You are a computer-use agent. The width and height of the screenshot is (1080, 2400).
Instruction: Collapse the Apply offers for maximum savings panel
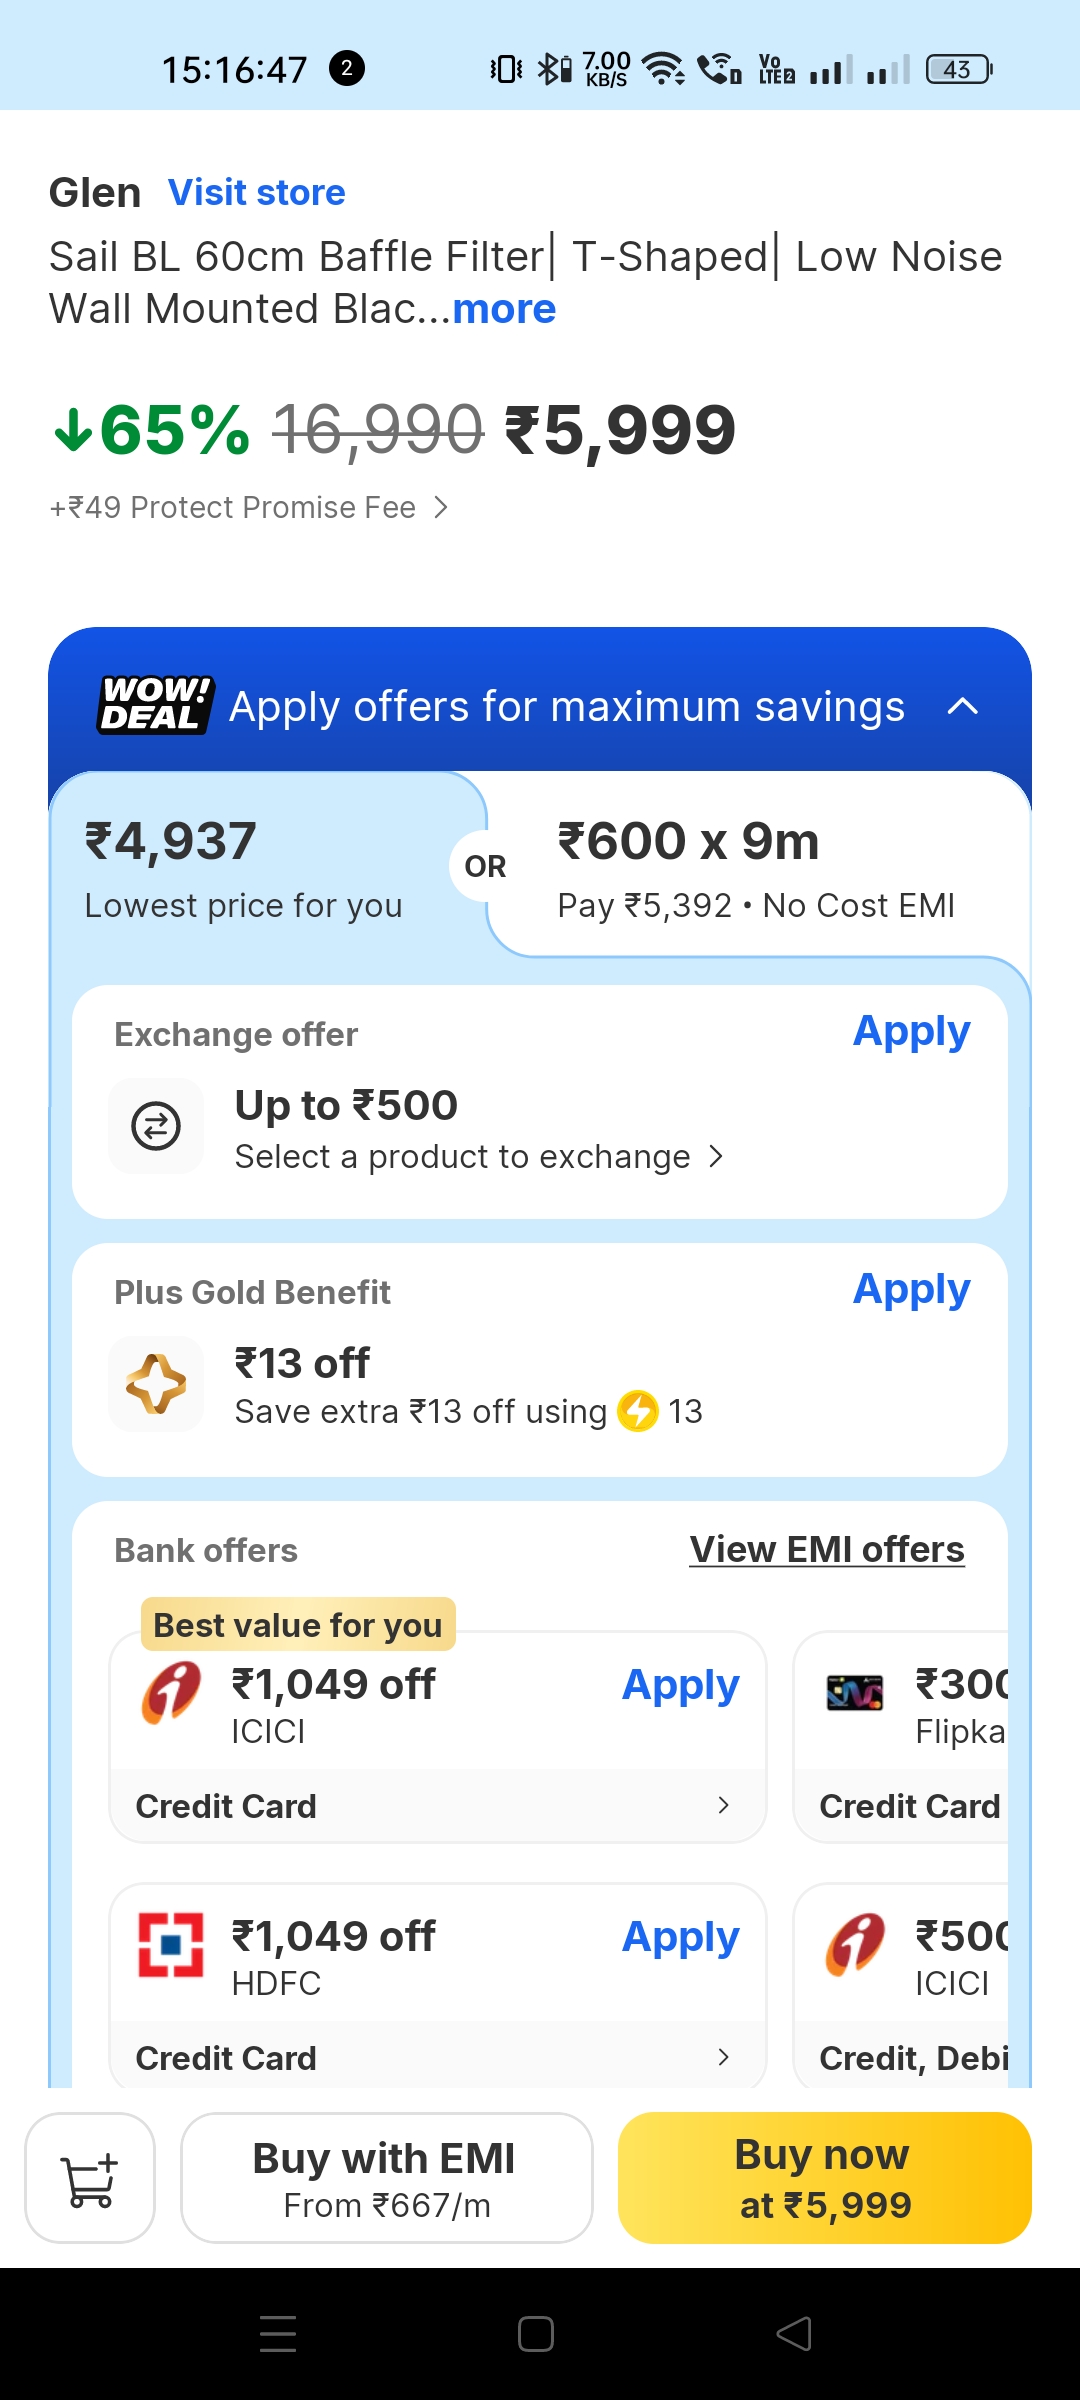click(x=962, y=707)
